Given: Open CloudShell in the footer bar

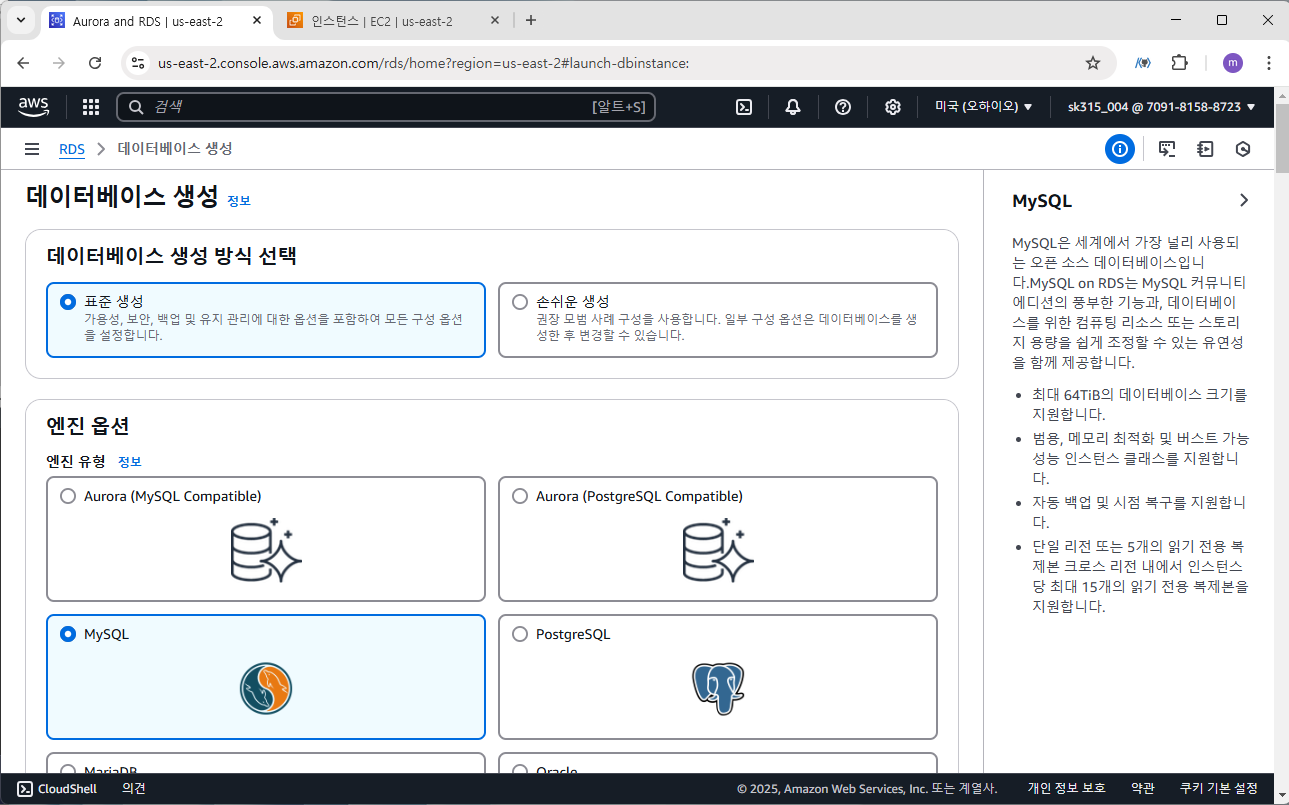Looking at the screenshot, I should coord(57,789).
